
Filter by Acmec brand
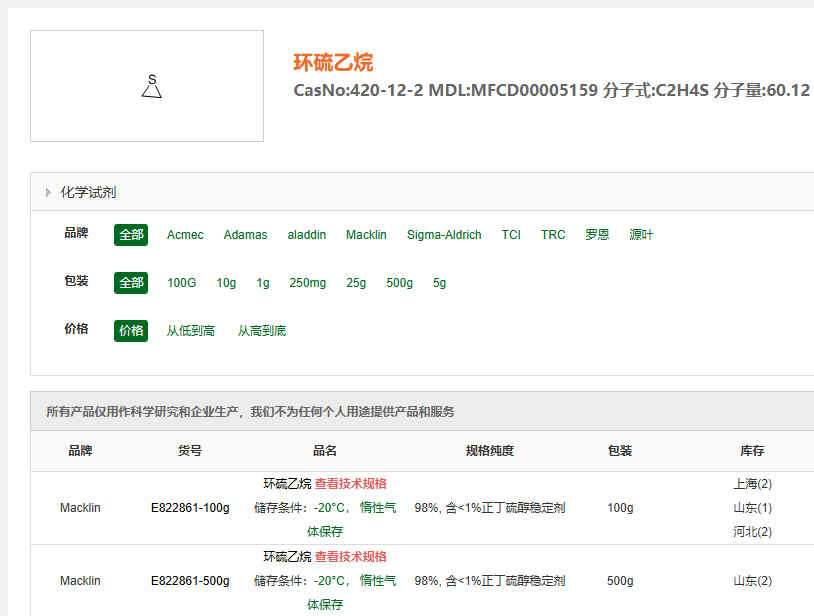pos(185,235)
